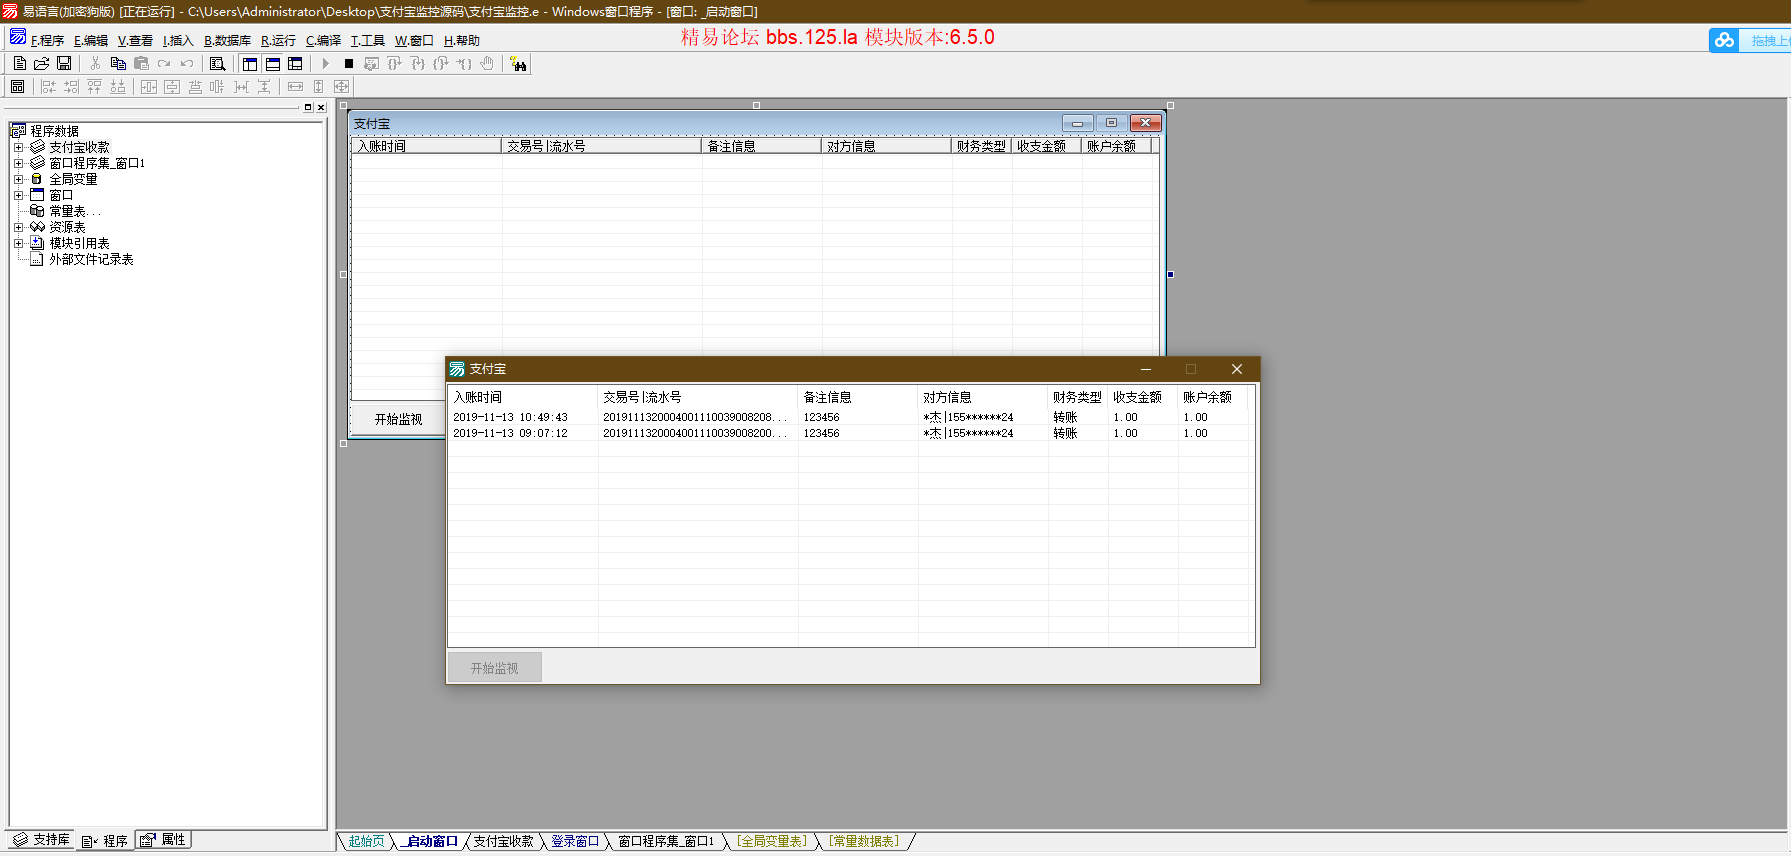The width and height of the screenshot is (1791, 856).
Task: Click the Open file folder icon
Action: [42, 63]
